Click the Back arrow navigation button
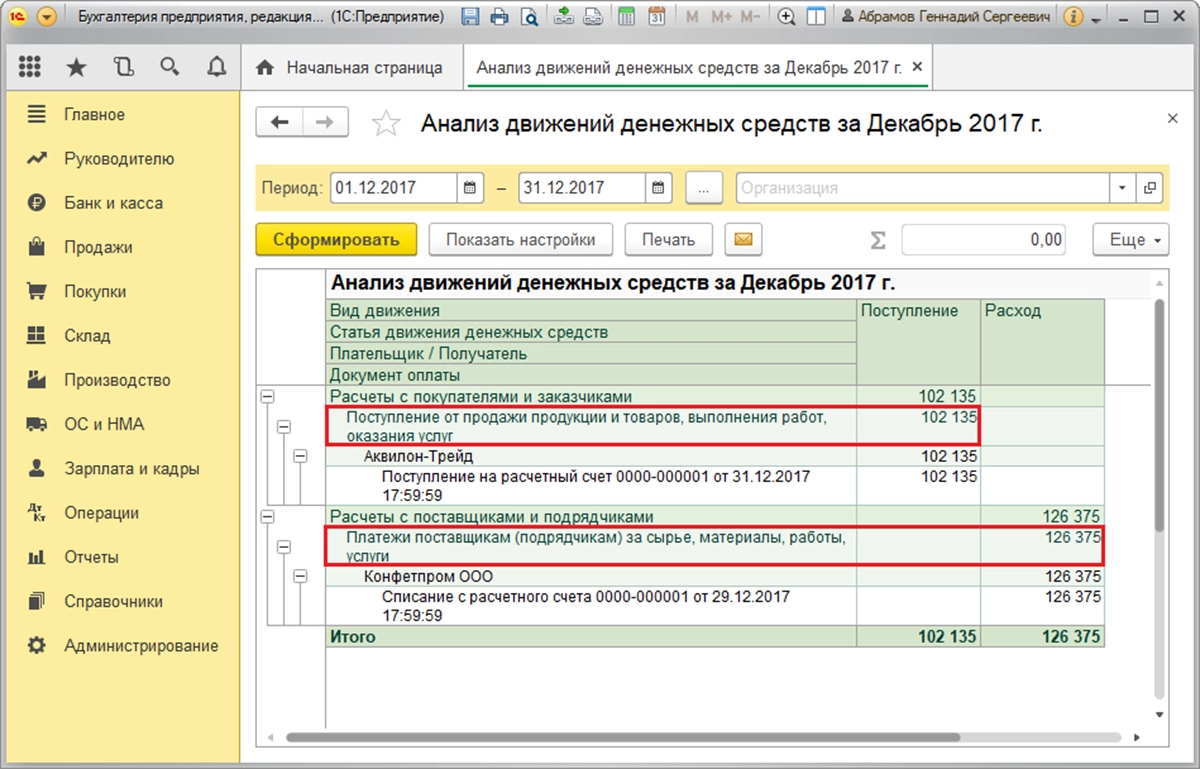Viewport: 1200px width, 769px height. 280,122
